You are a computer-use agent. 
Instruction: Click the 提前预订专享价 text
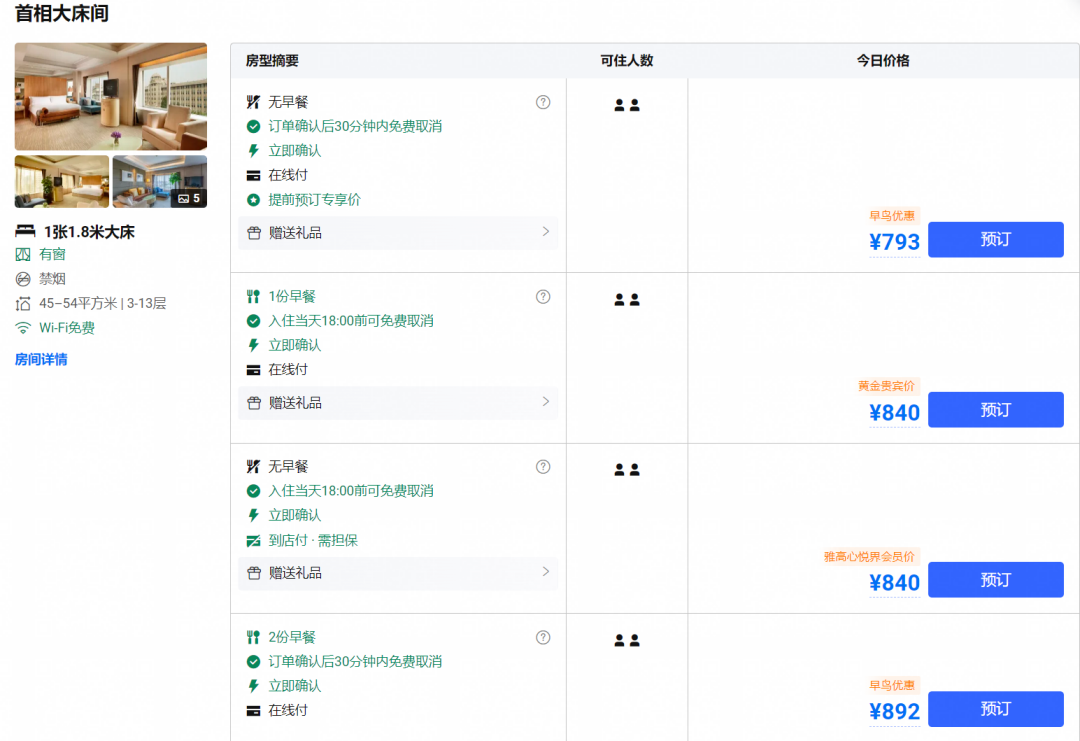315,200
